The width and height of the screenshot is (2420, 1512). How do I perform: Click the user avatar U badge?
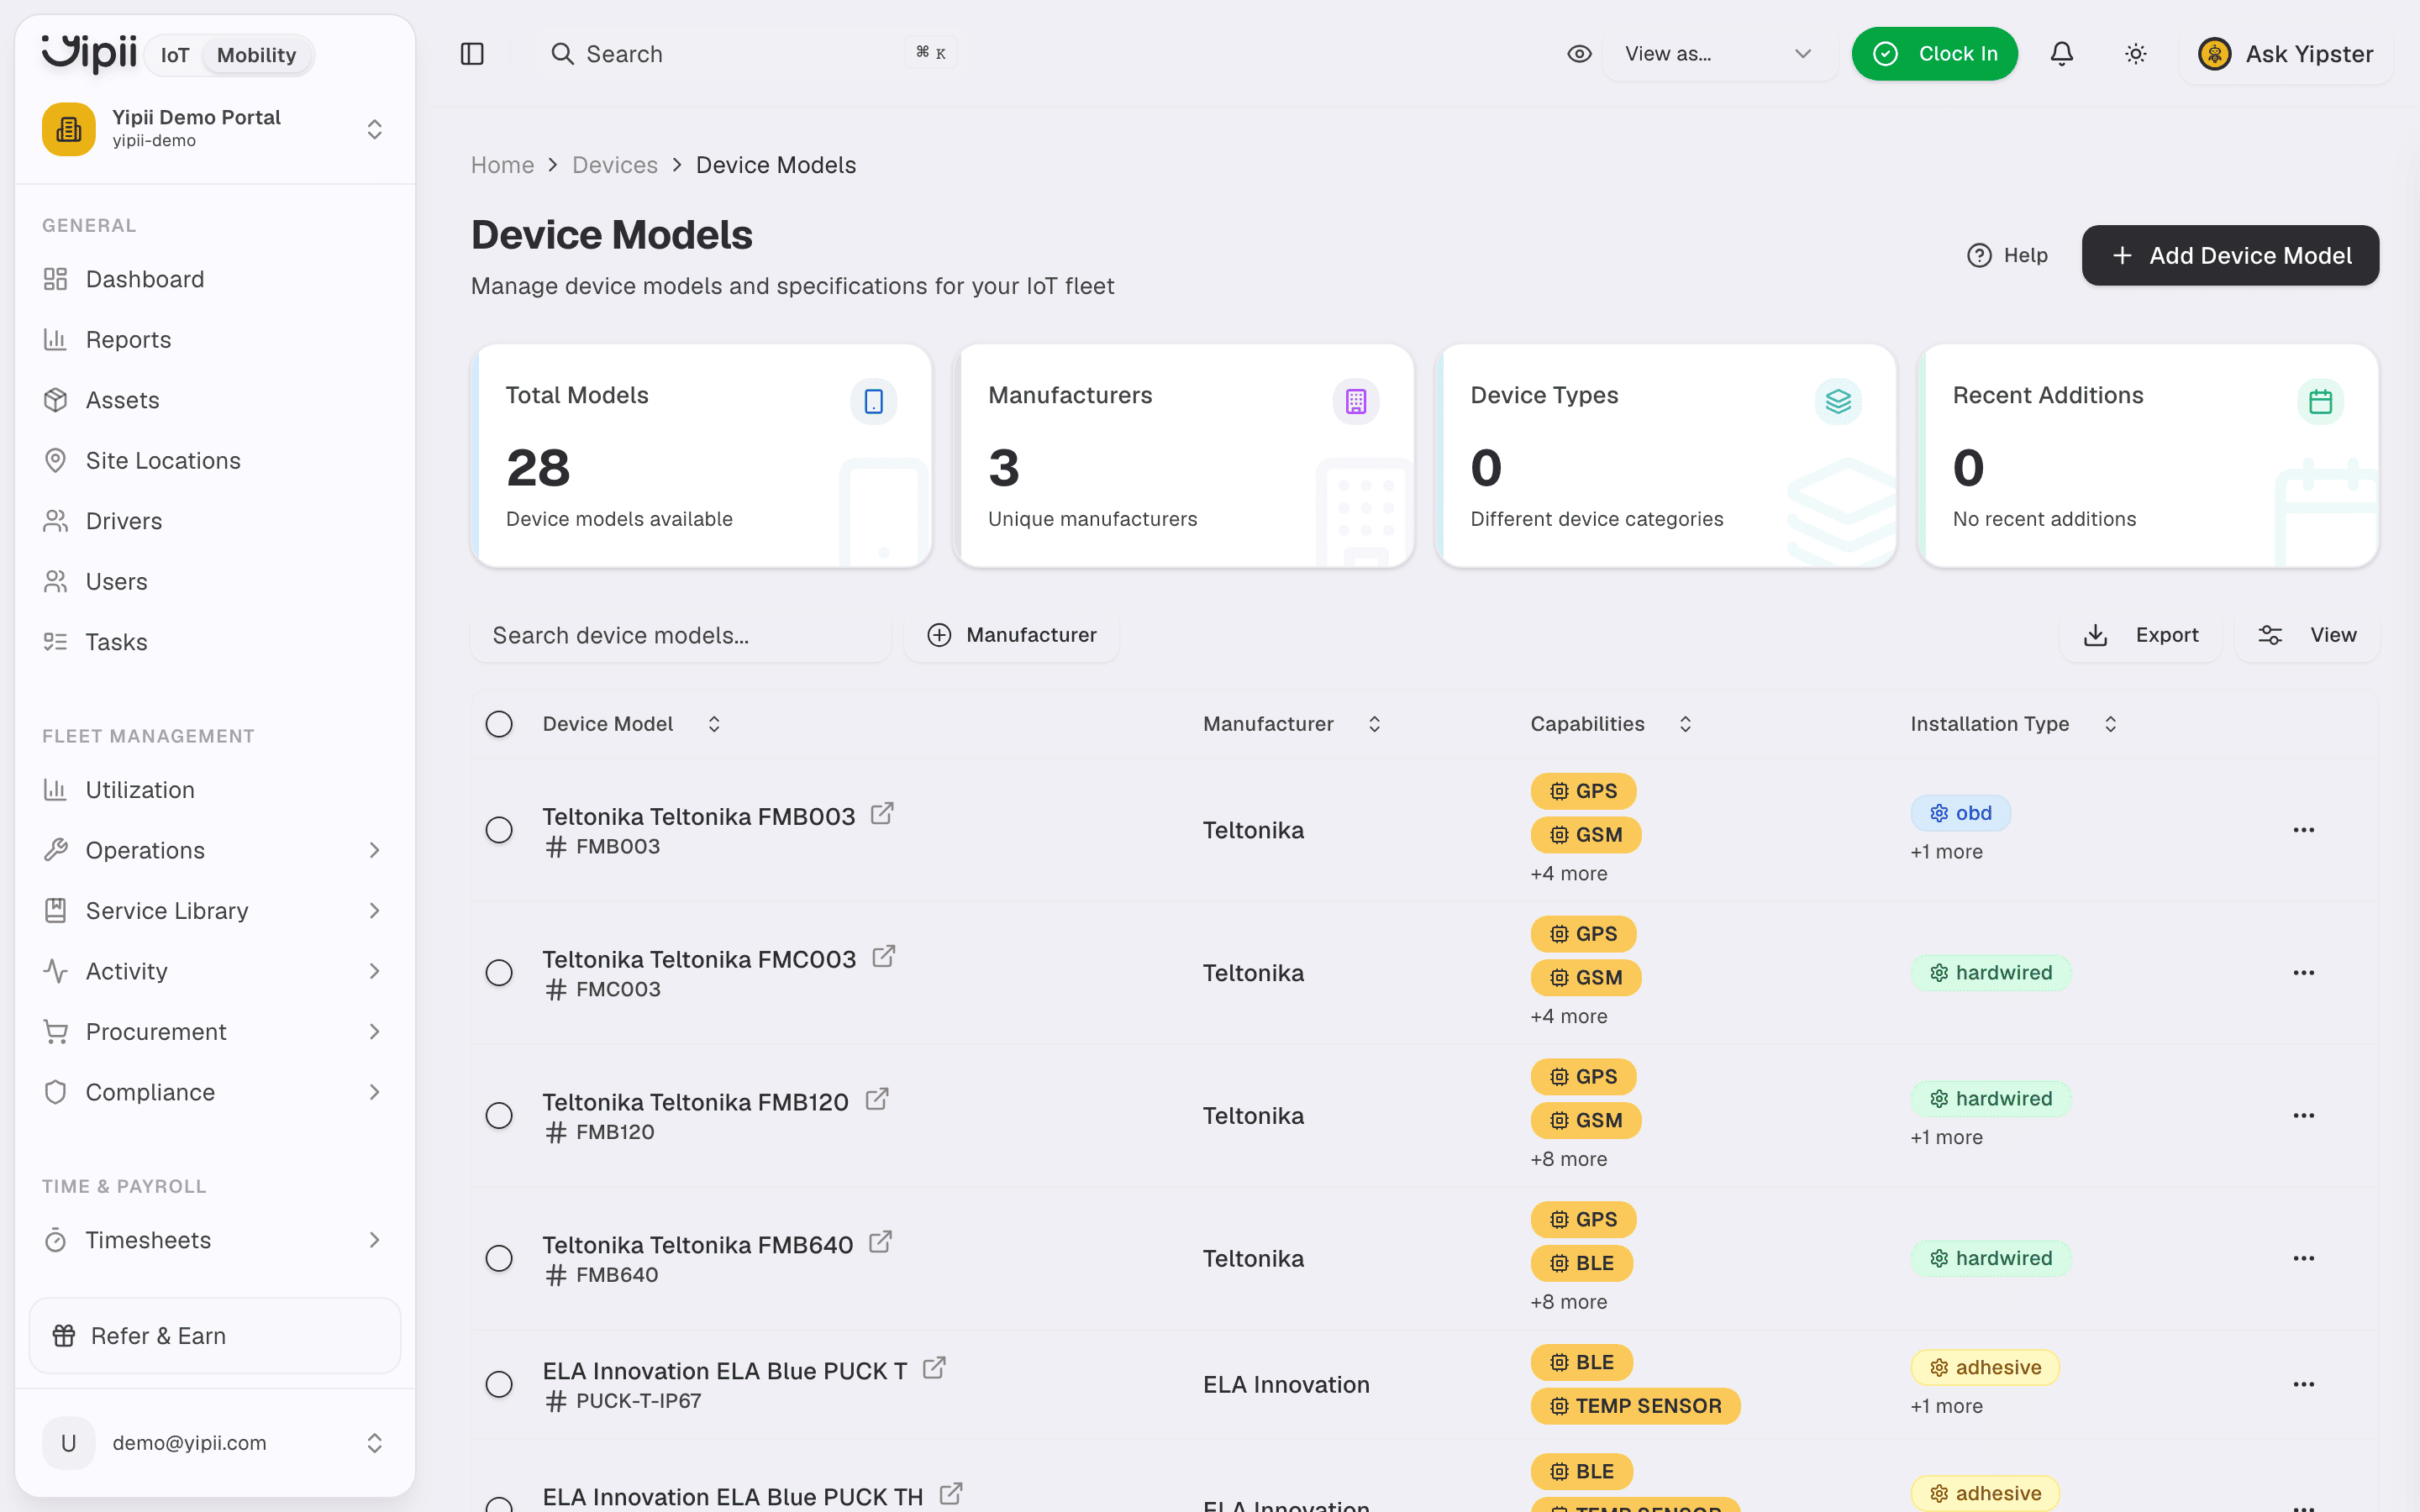(69, 1443)
